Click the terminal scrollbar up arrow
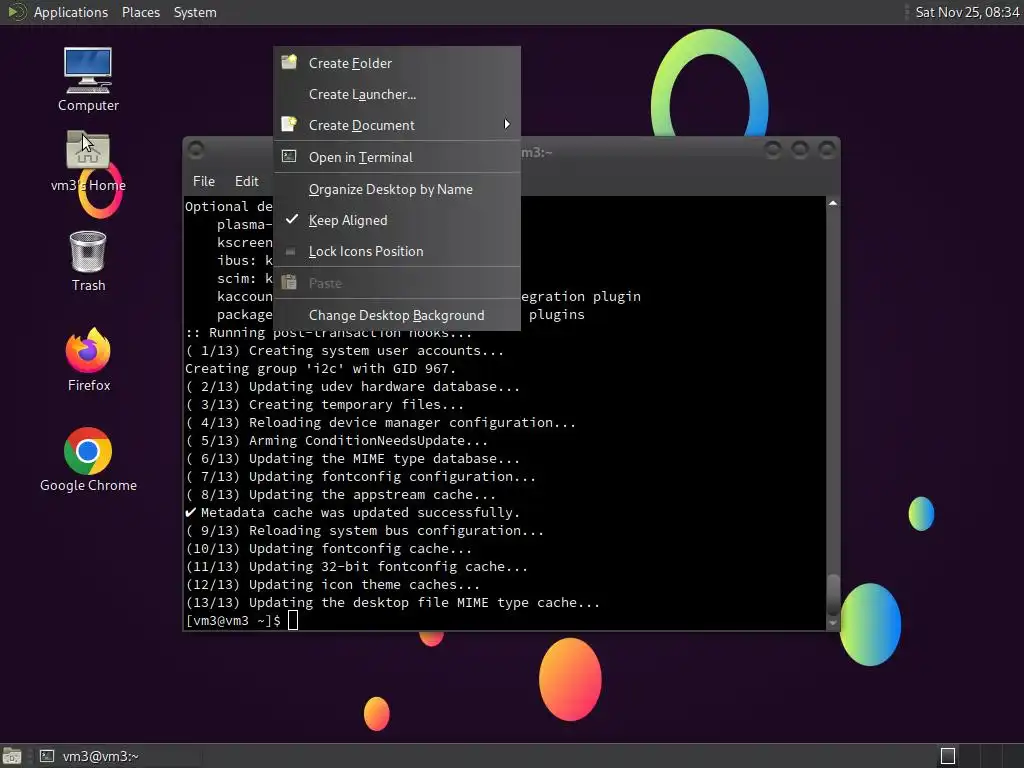 pyautogui.click(x=833, y=203)
